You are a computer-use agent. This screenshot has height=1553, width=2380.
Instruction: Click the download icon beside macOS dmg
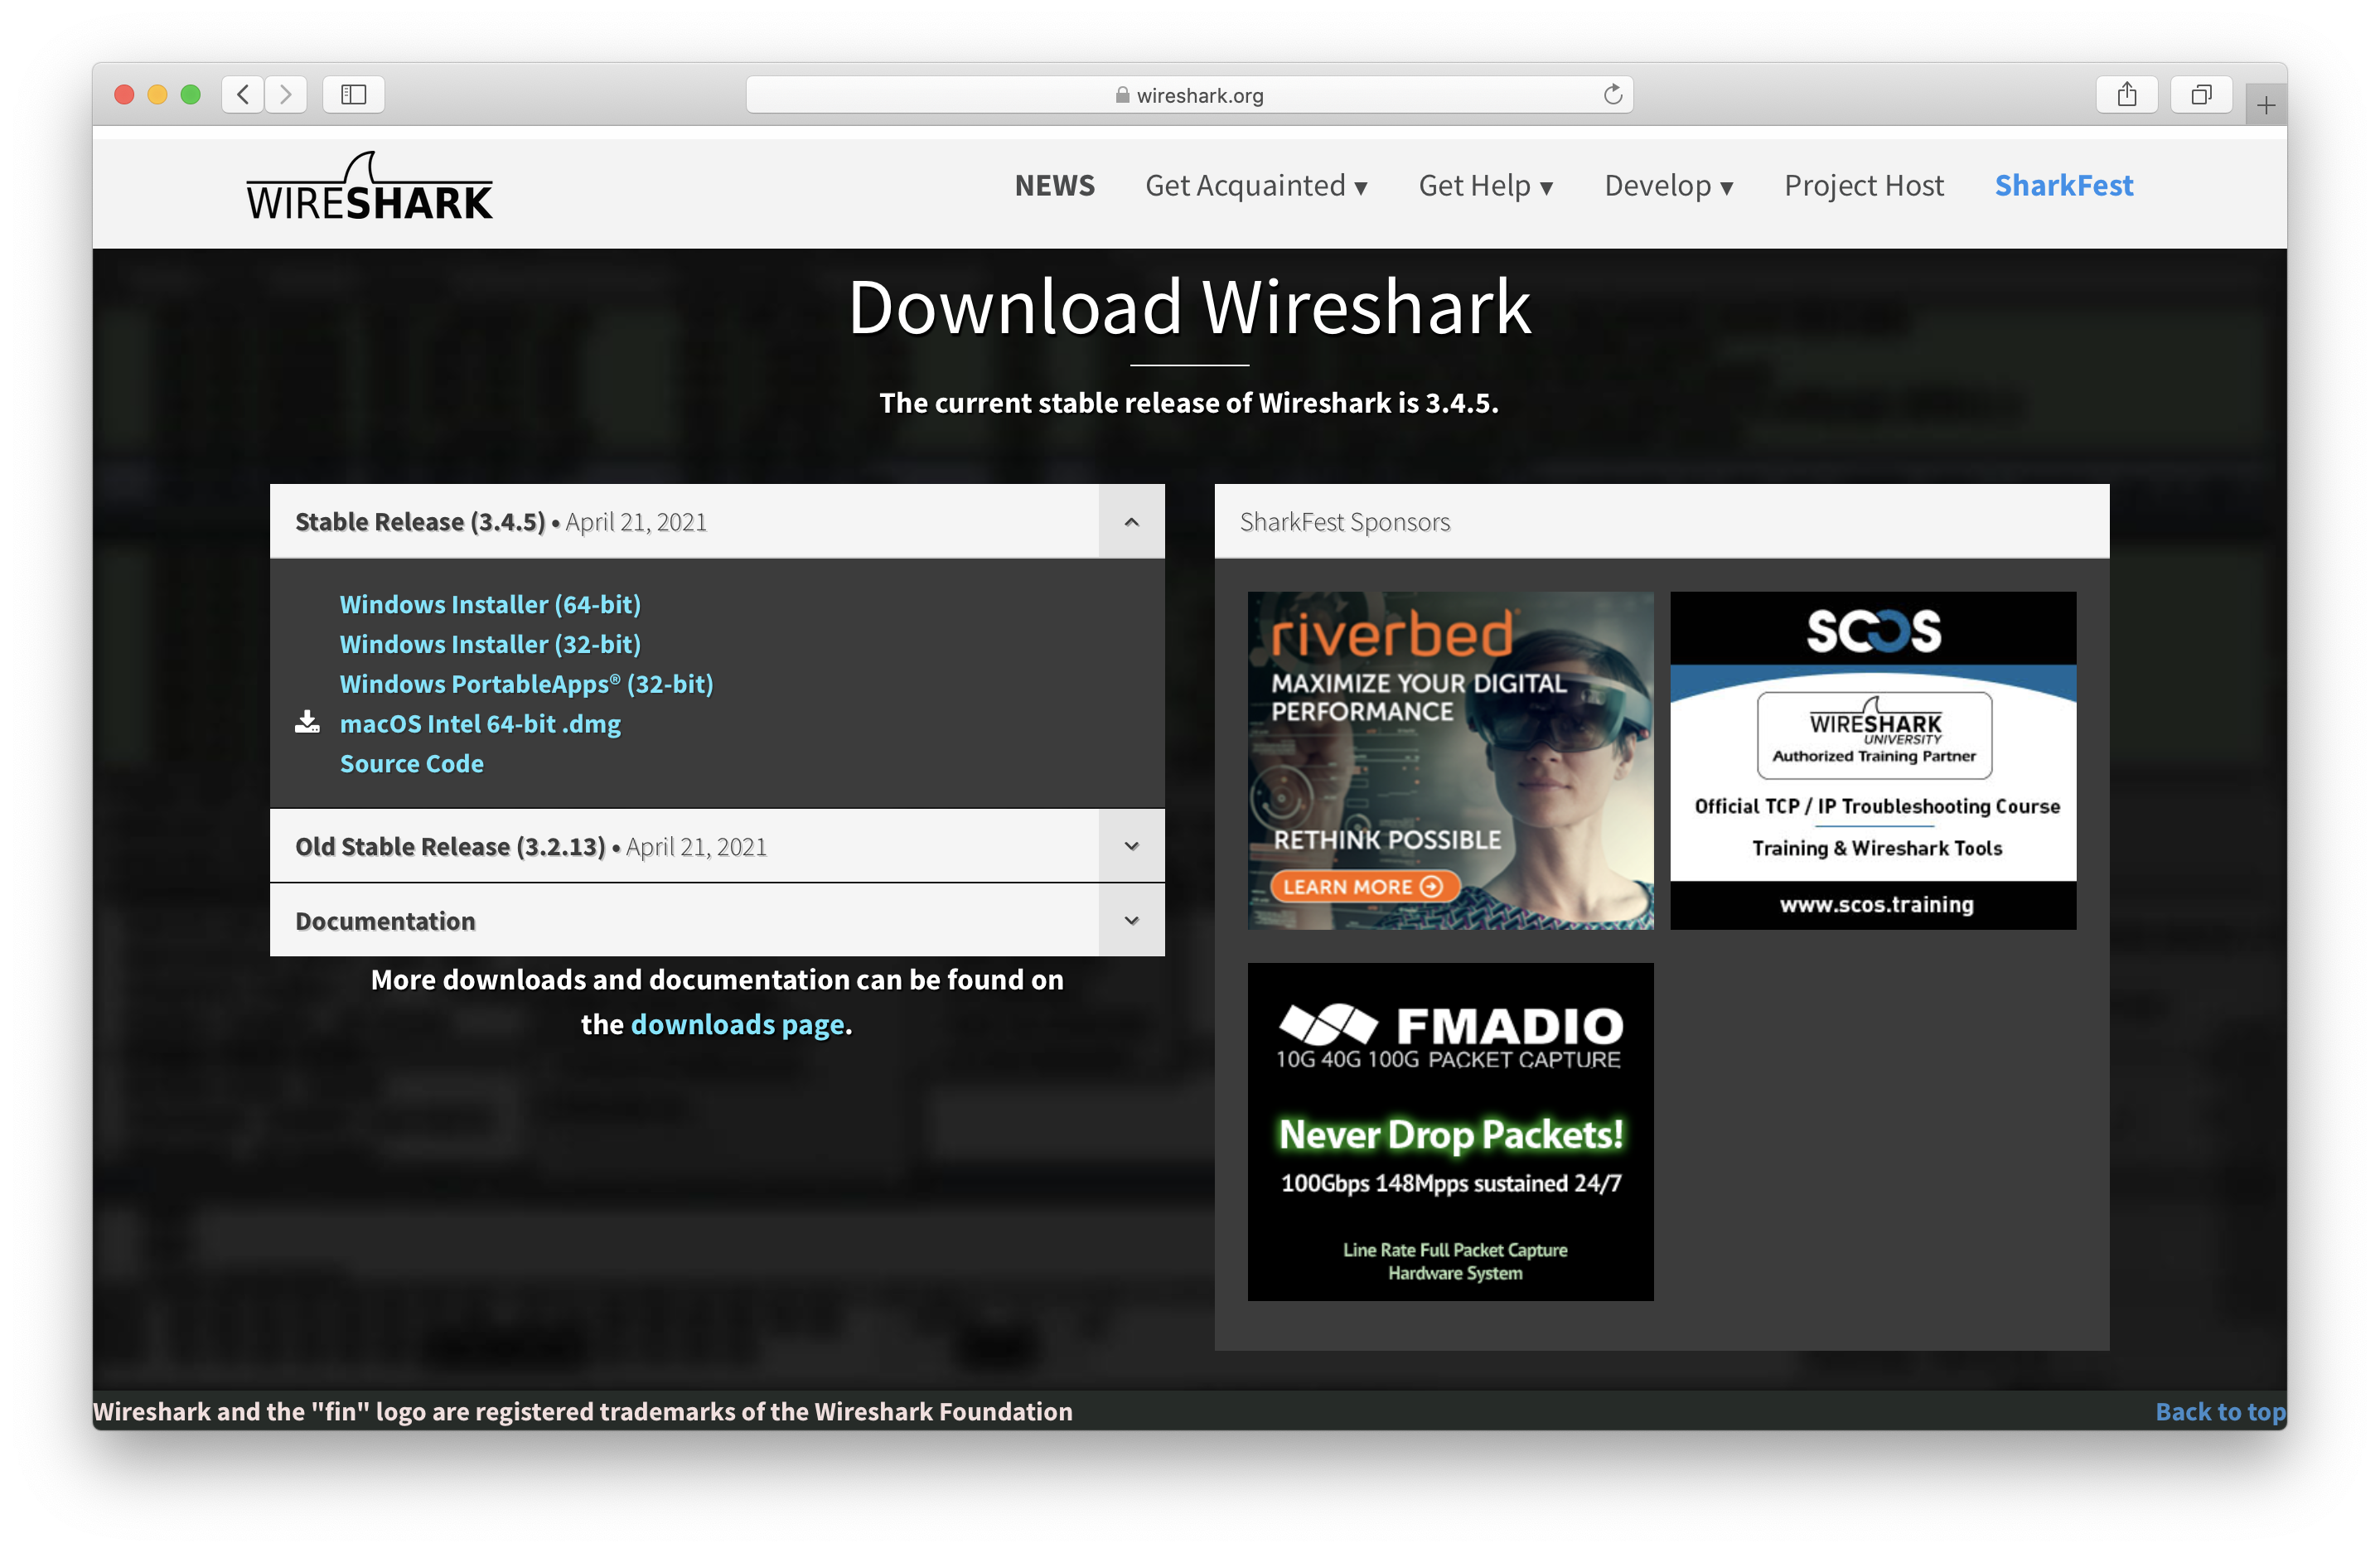pos(307,722)
